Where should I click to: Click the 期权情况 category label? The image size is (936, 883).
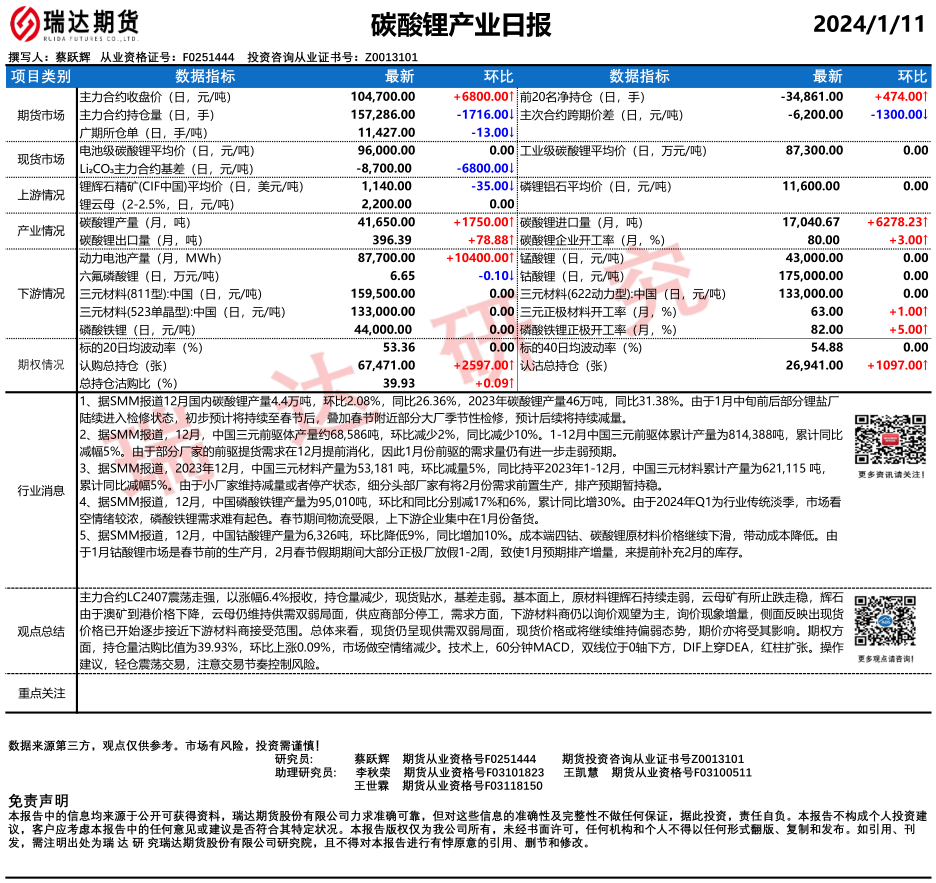click(41, 365)
